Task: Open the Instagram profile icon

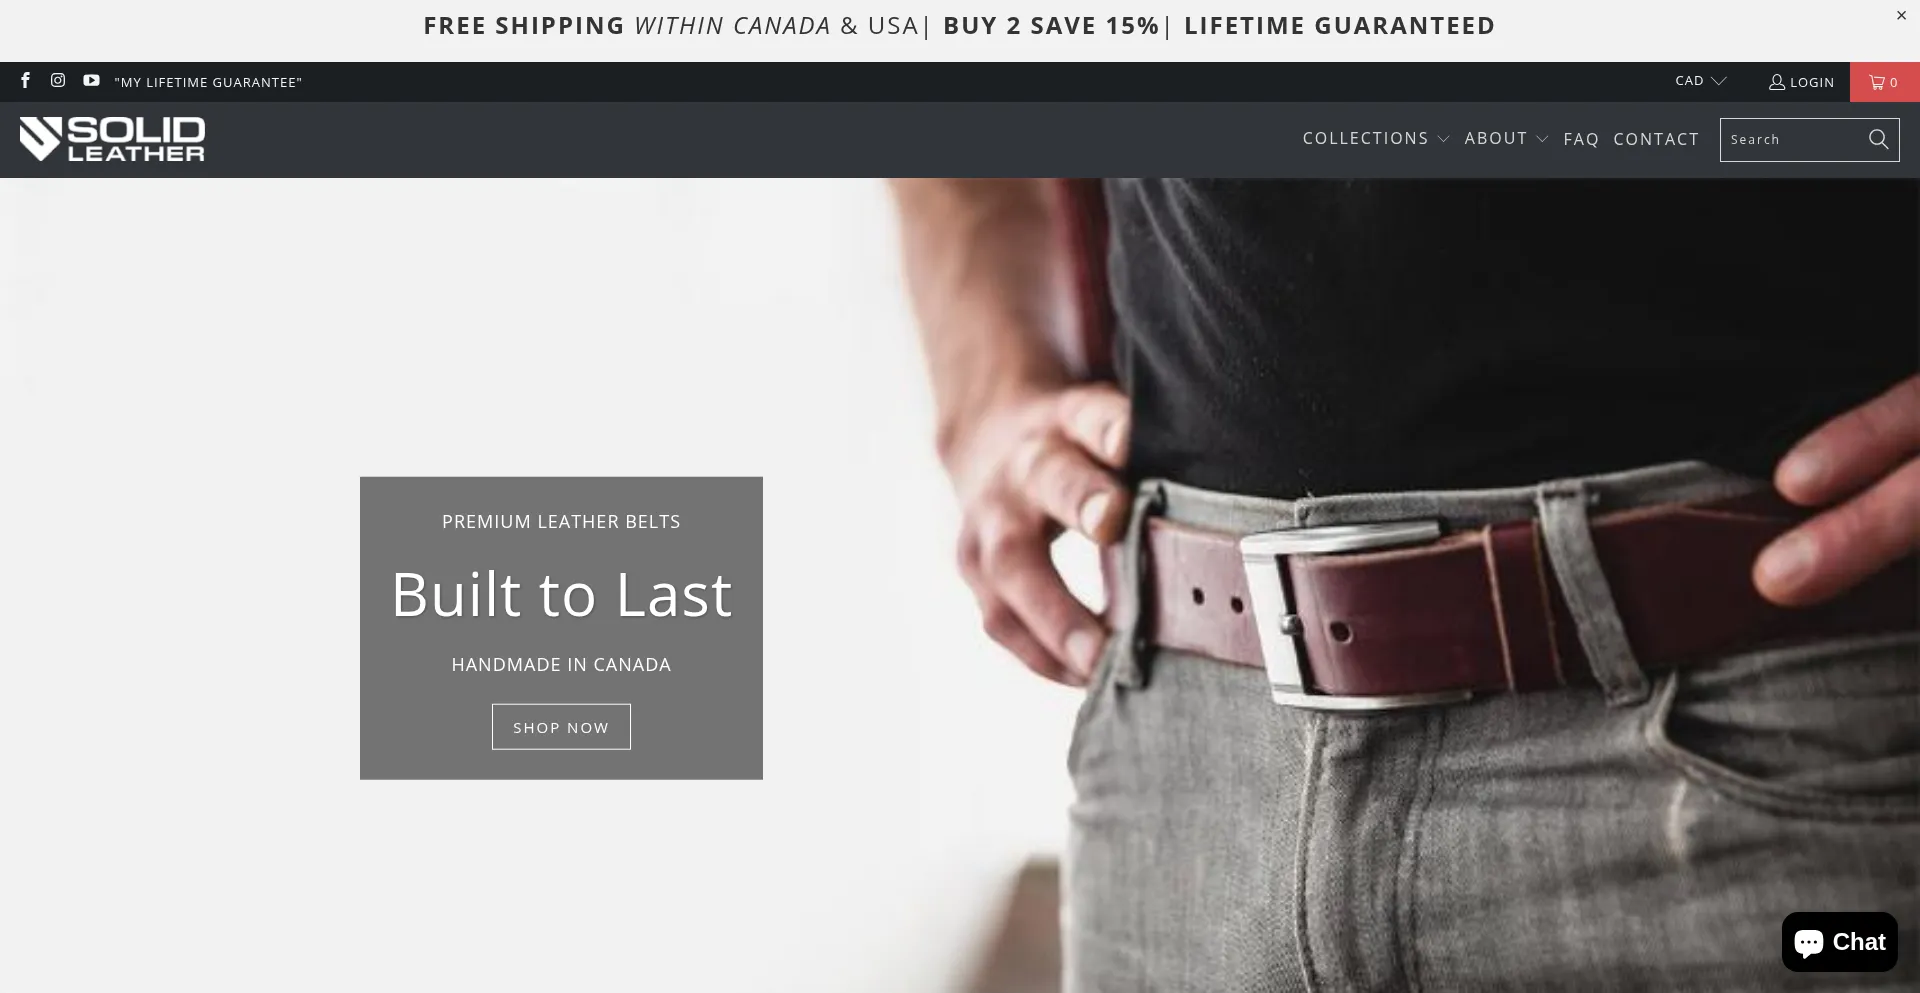Action: tap(58, 81)
